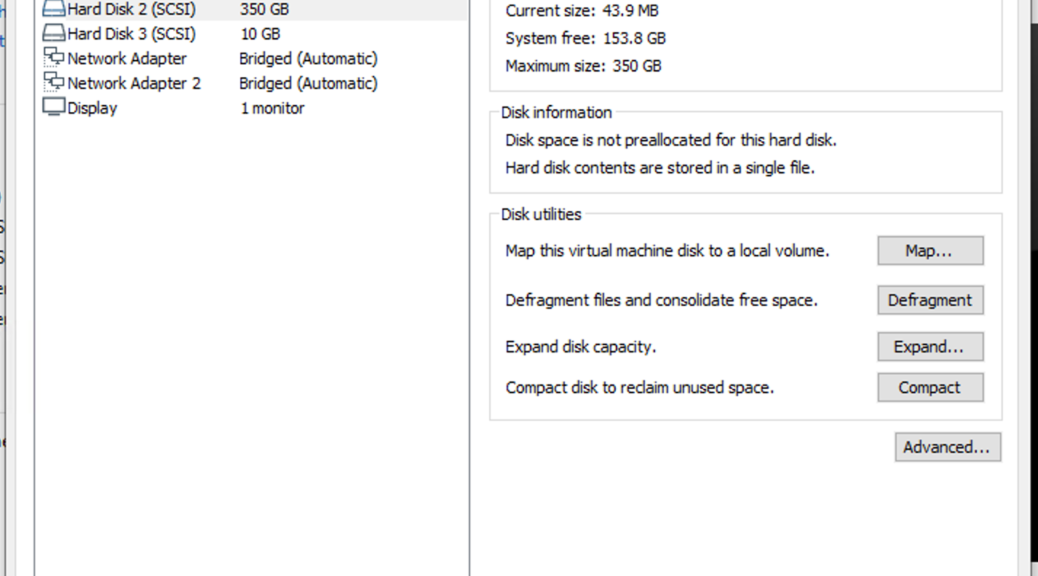Choose the Network Adapter 2 device label
Screen dimensions: 1038x576
pos(134,83)
